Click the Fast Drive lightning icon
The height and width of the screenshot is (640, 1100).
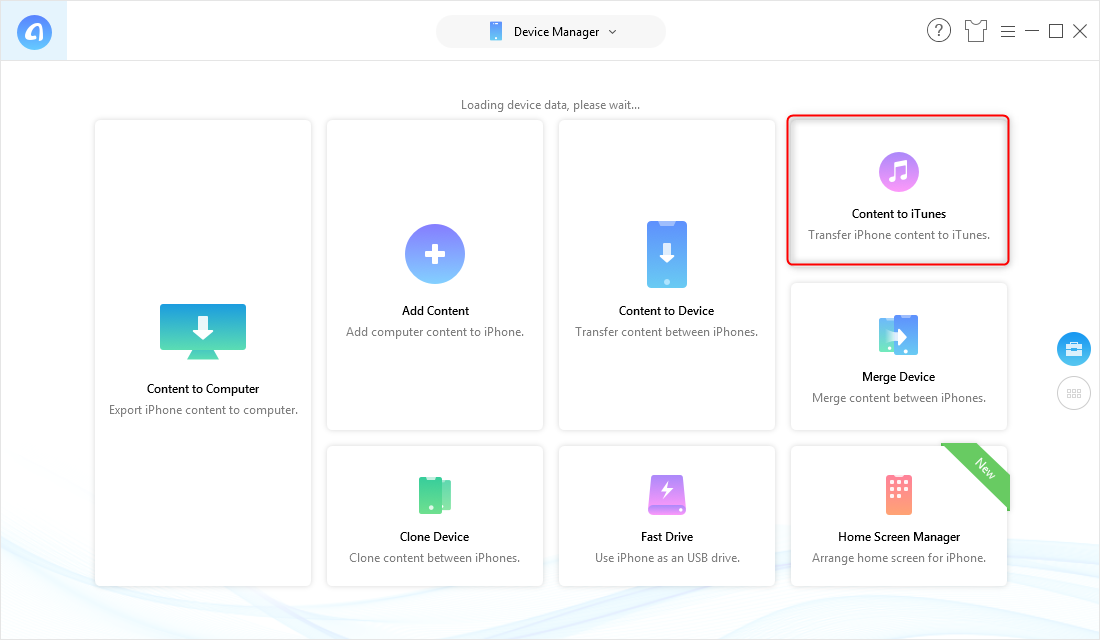(666, 495)
